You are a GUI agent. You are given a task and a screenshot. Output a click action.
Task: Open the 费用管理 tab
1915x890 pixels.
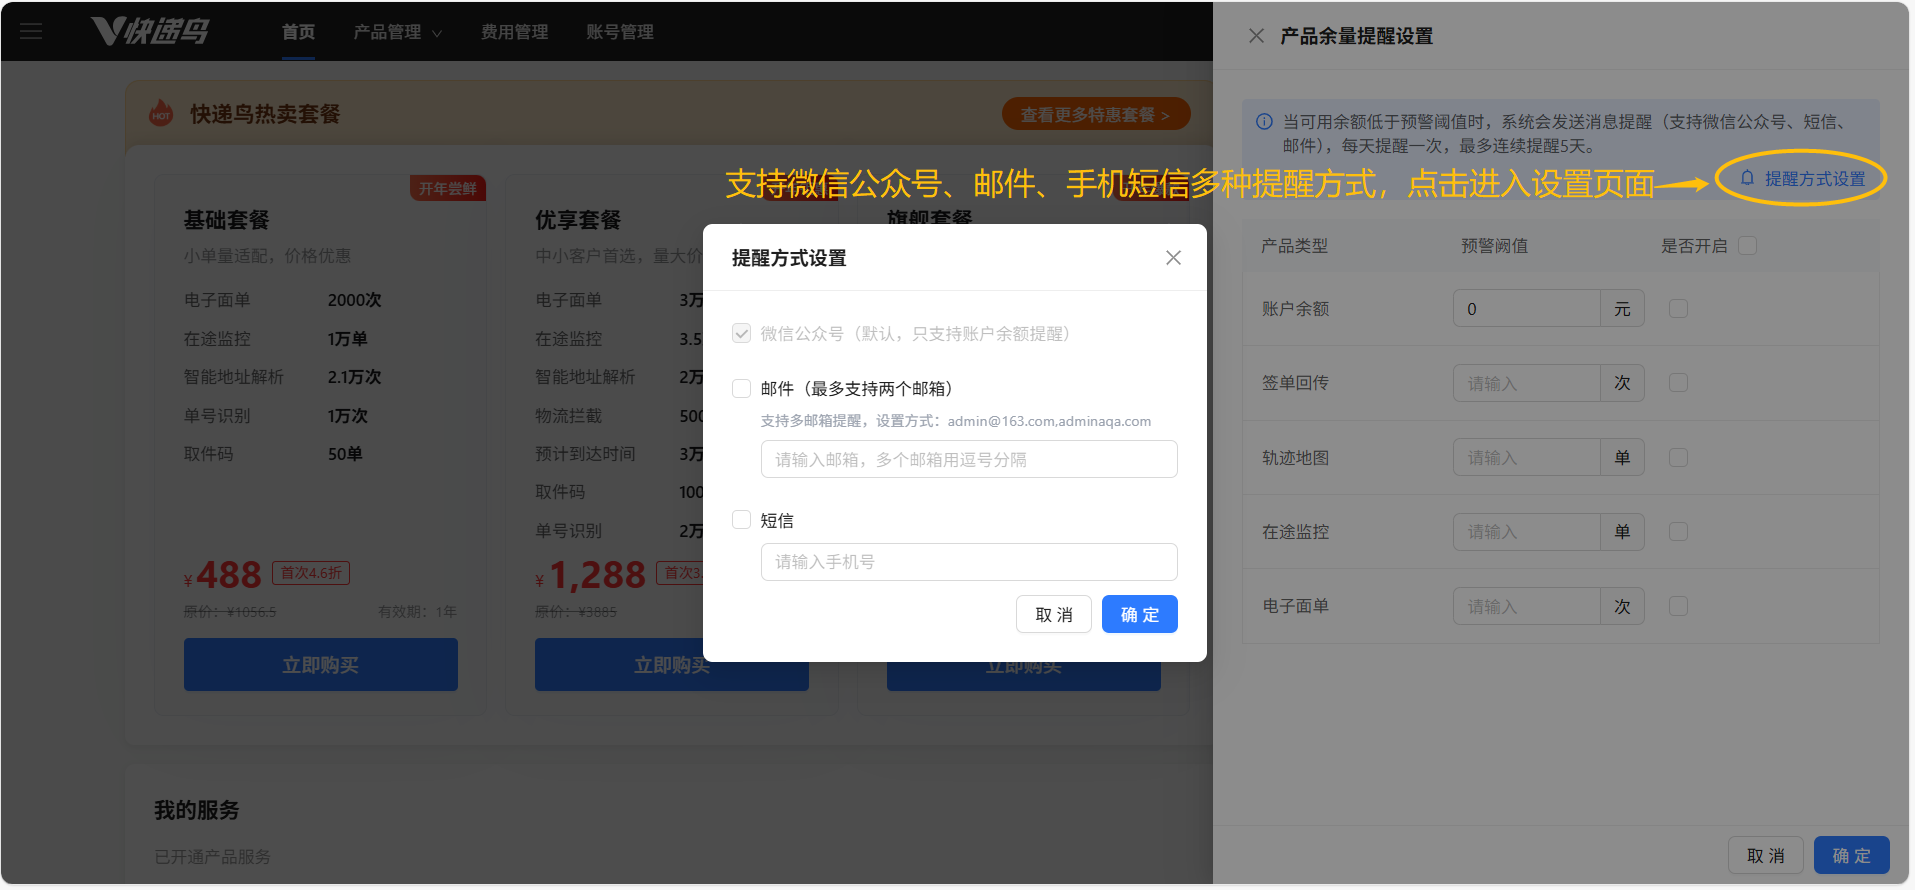514,32
